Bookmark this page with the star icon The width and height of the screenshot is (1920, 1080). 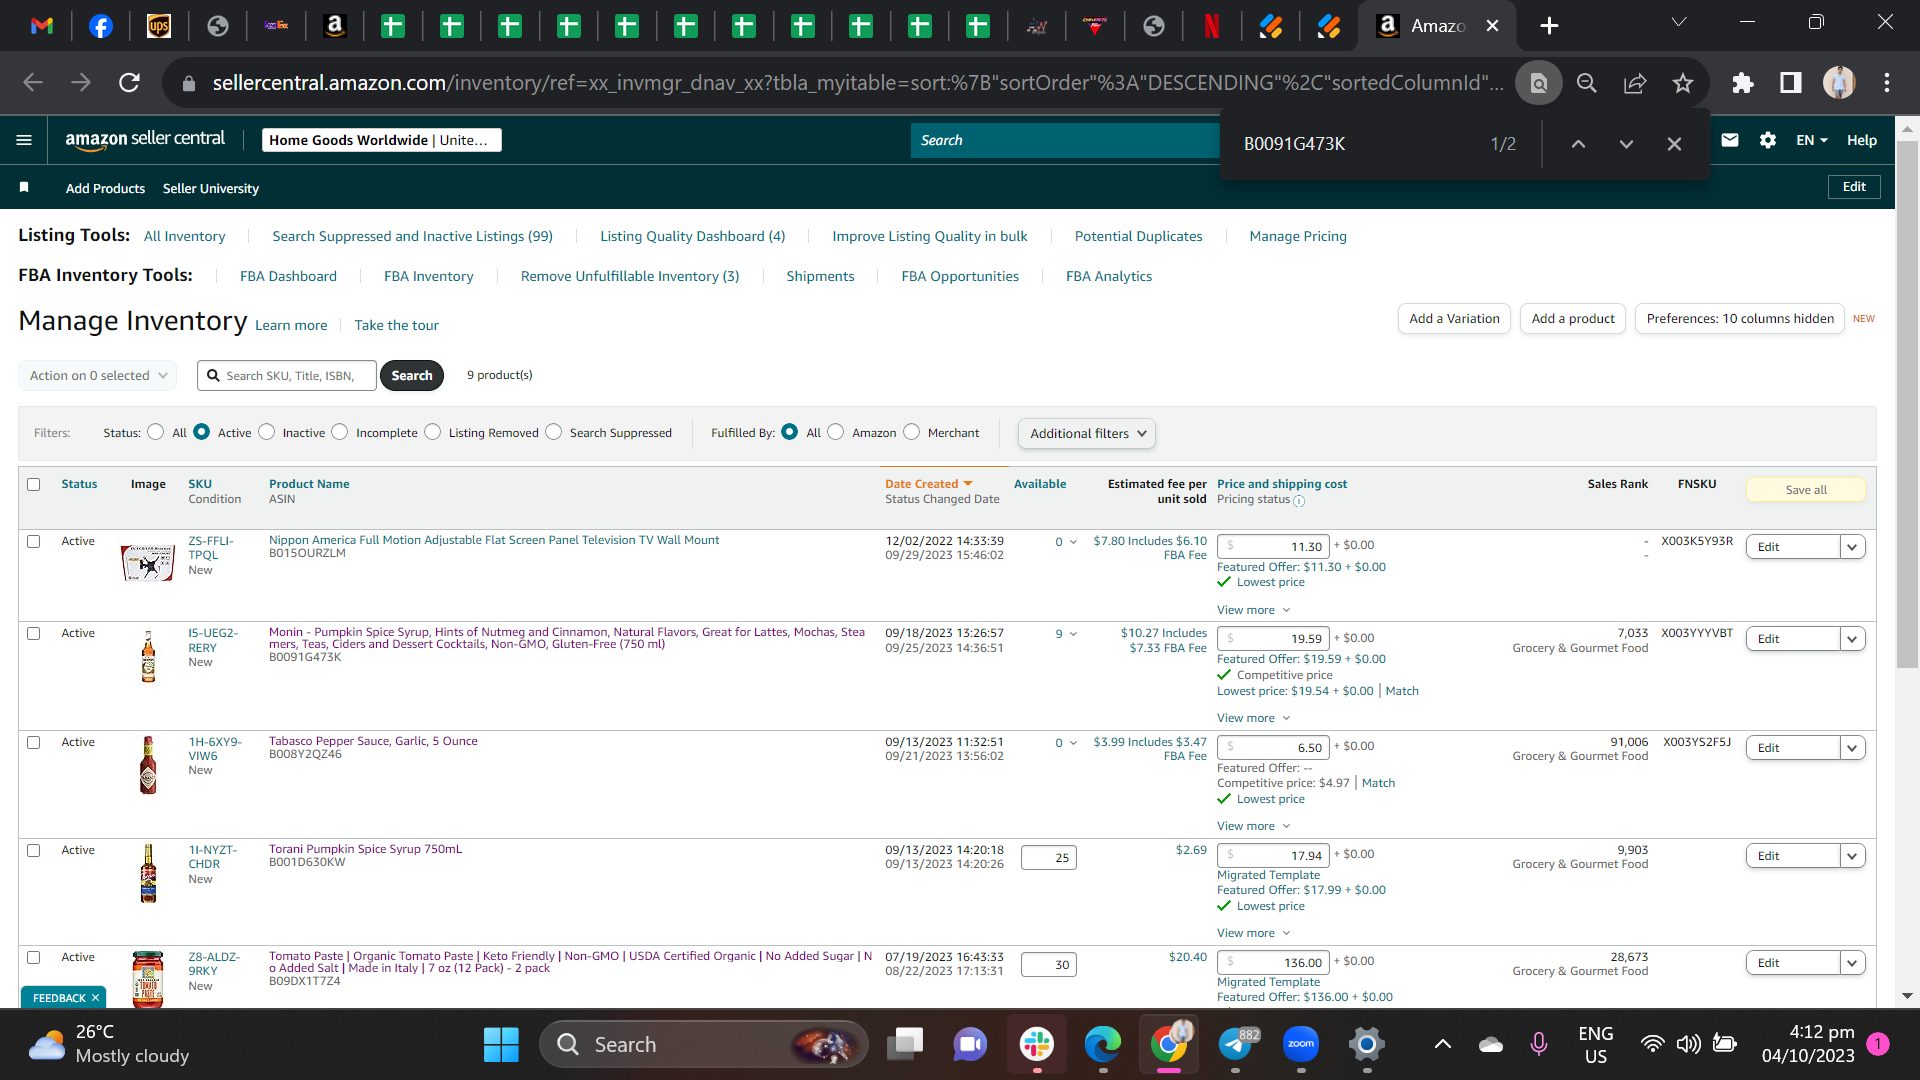click(1683, 83)
